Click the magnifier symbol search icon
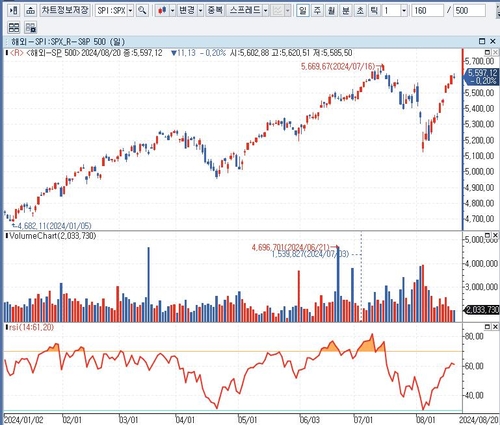 [142, 10]
